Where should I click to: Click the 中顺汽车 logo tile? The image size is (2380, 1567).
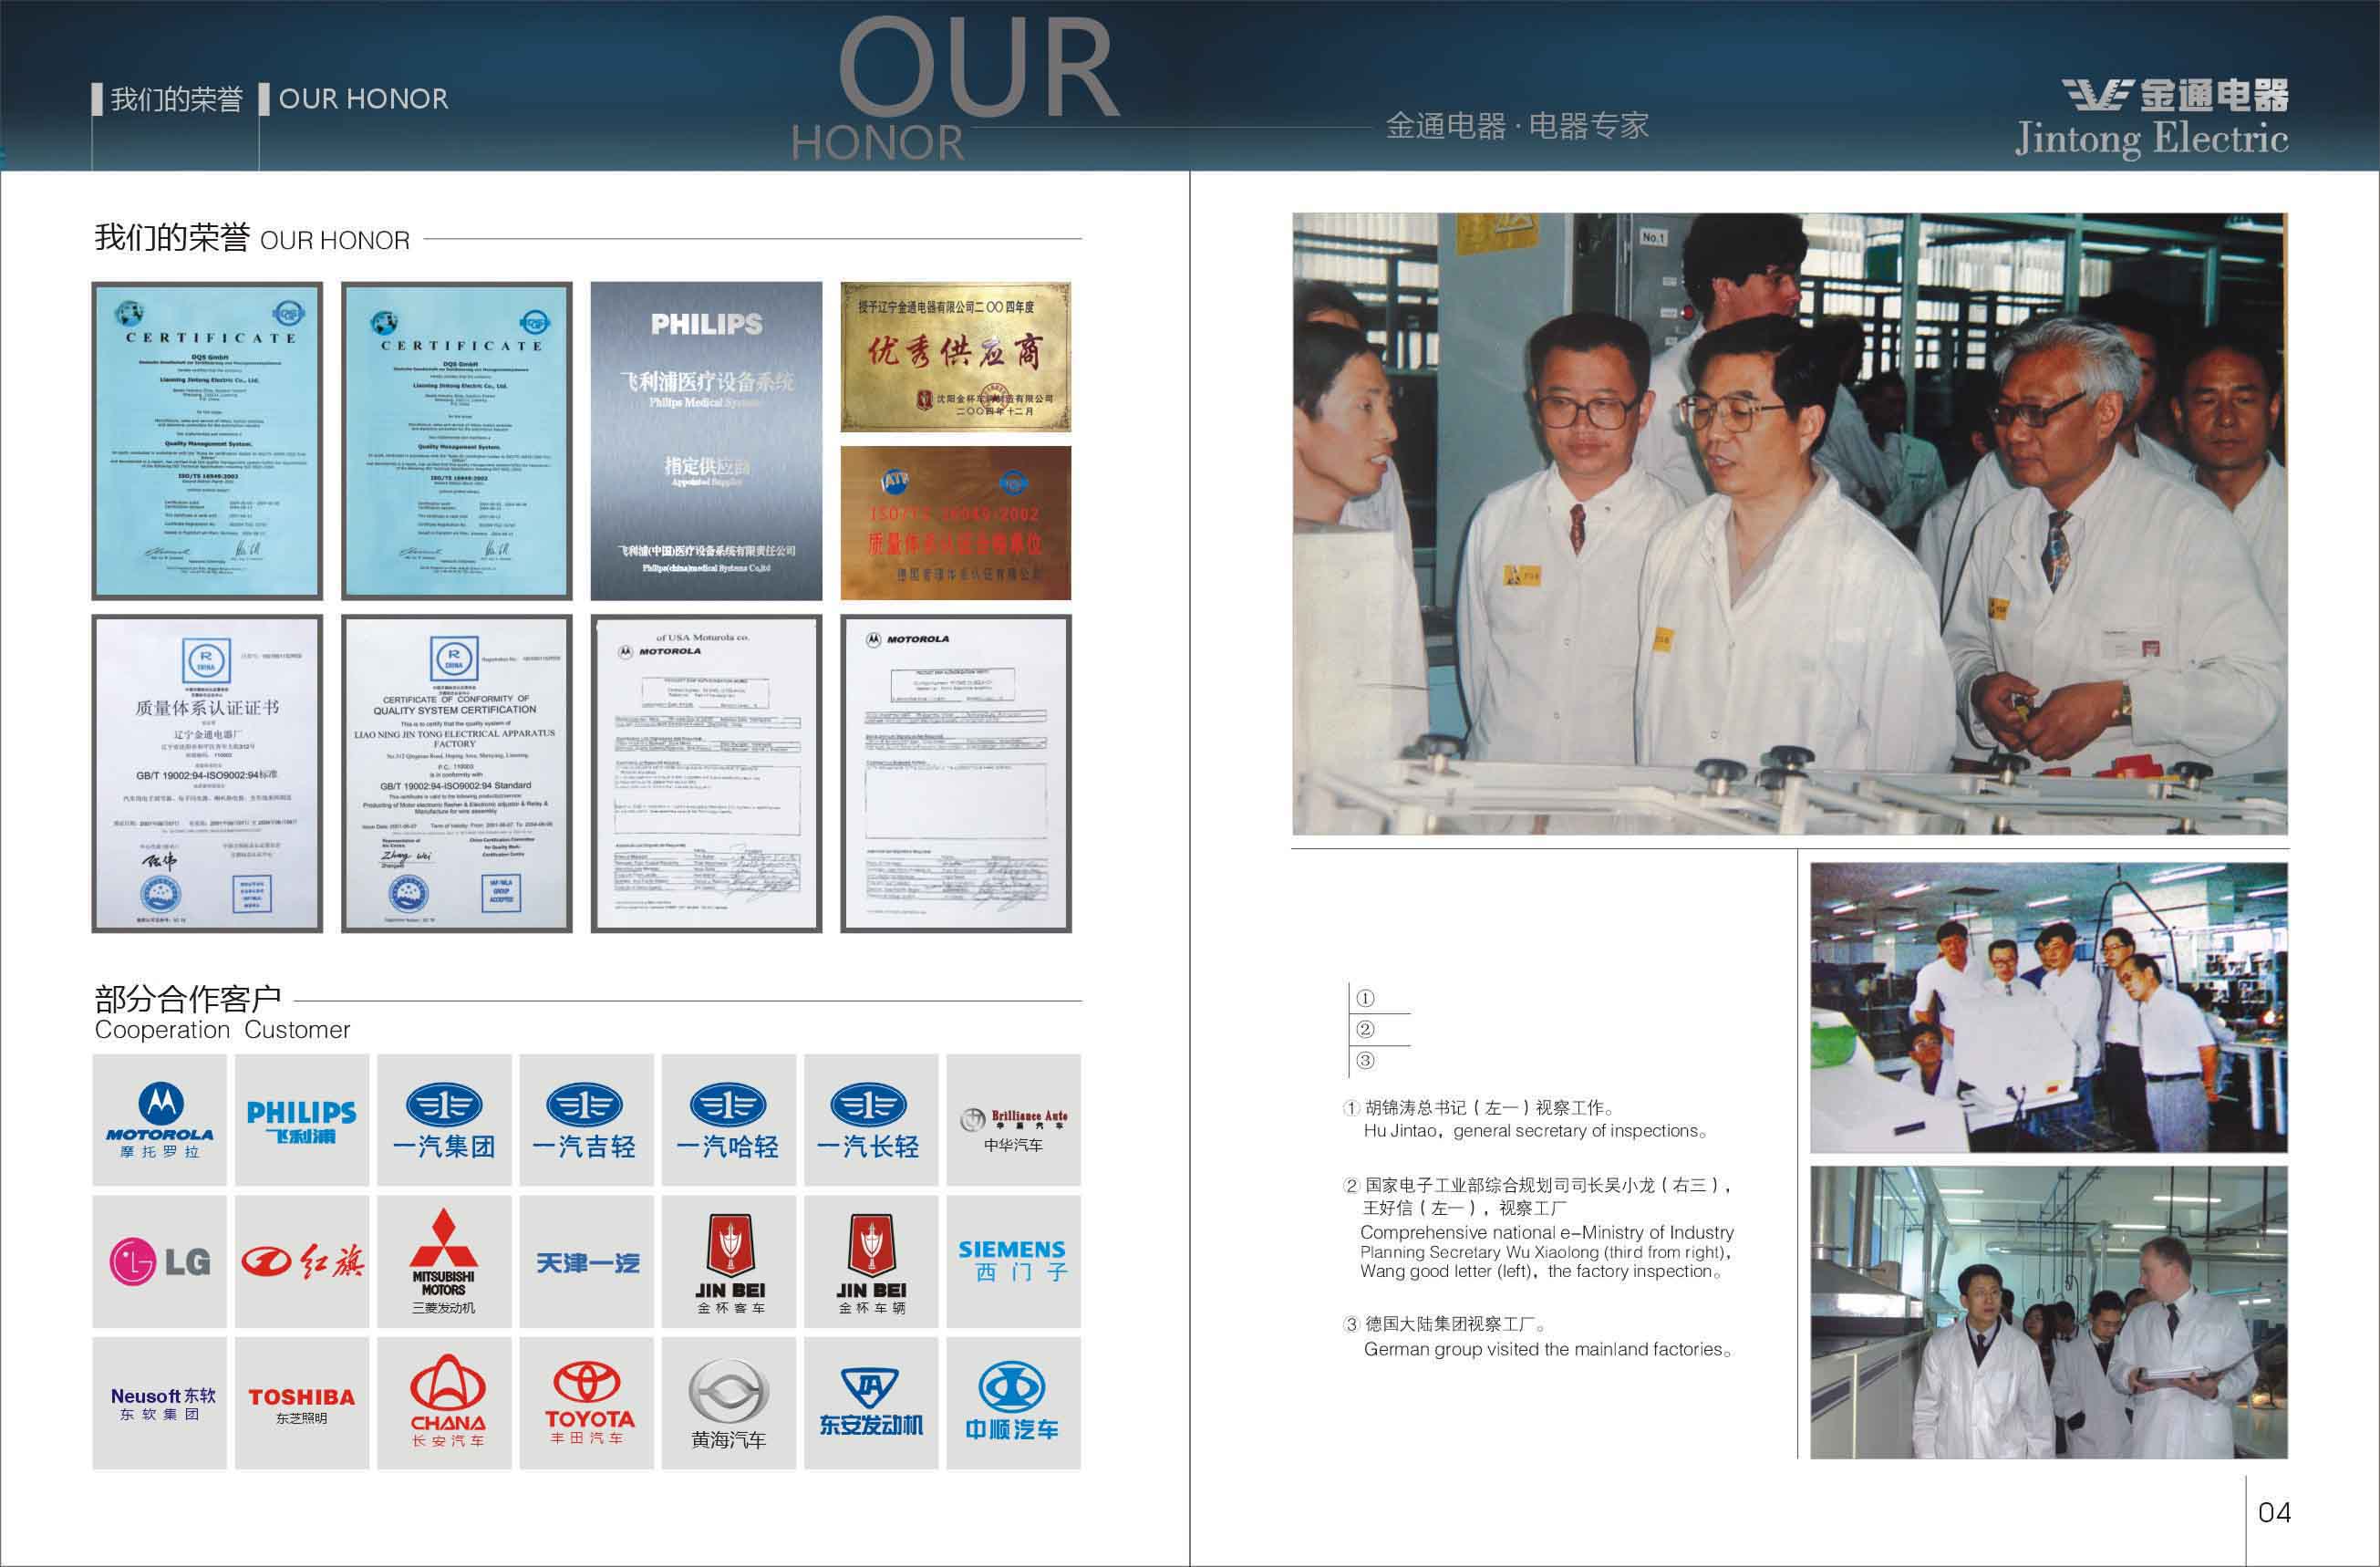pos(1014,1403)
